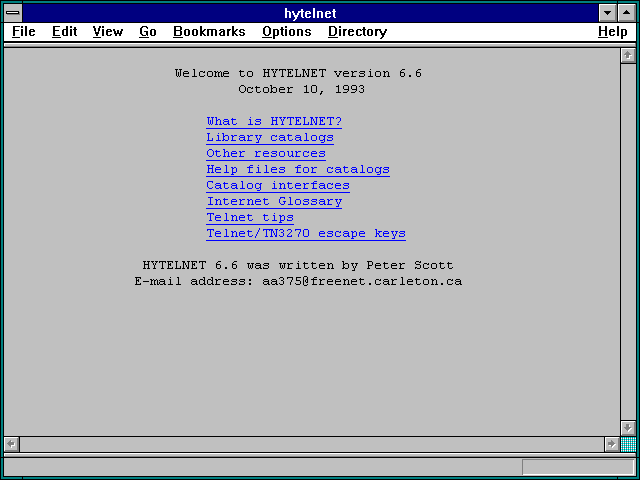This screenshot has width=640, height=480.
Task: Open Help files for catalogs link
Action: [298, 169]
